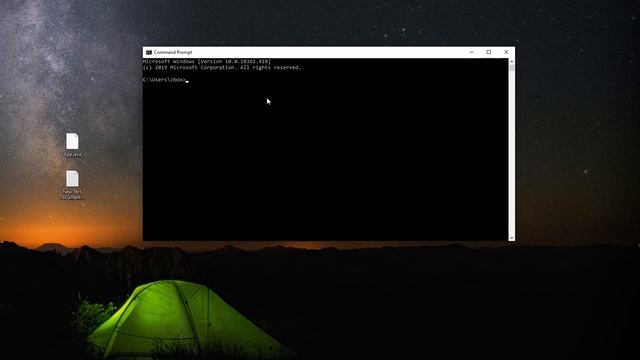
Task: Select the App.java file on the desktop
Action: click(72, 145)
